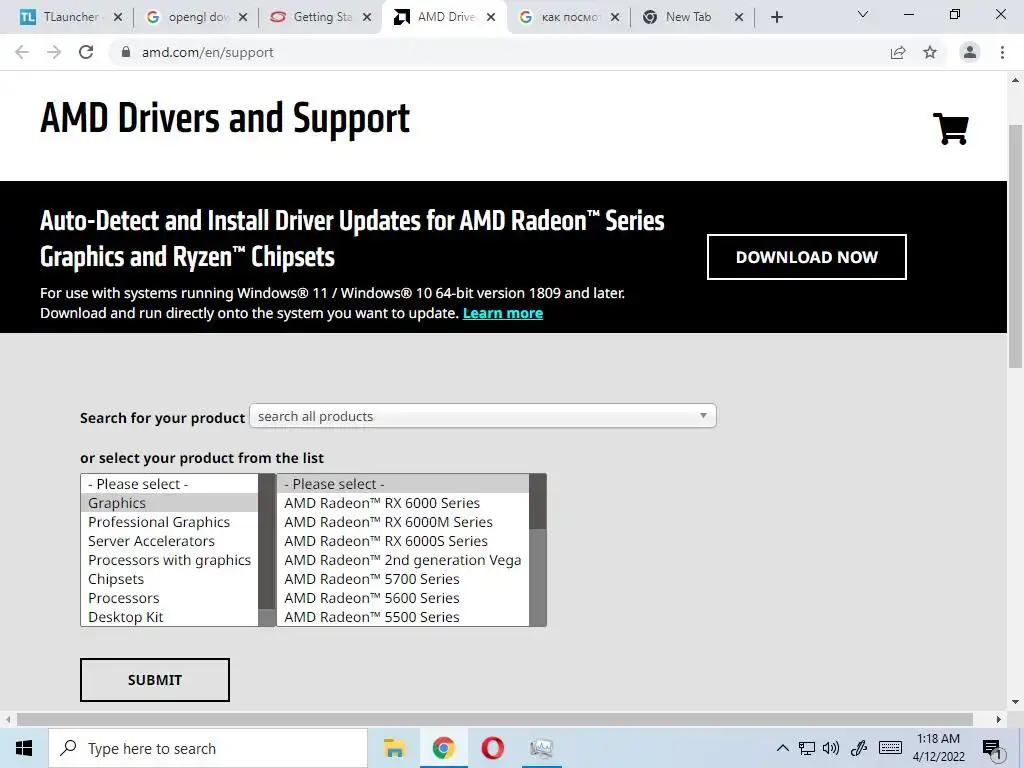Open the tab search chevron
This screenshot has width=1024, height=768.
click(863, 14)
